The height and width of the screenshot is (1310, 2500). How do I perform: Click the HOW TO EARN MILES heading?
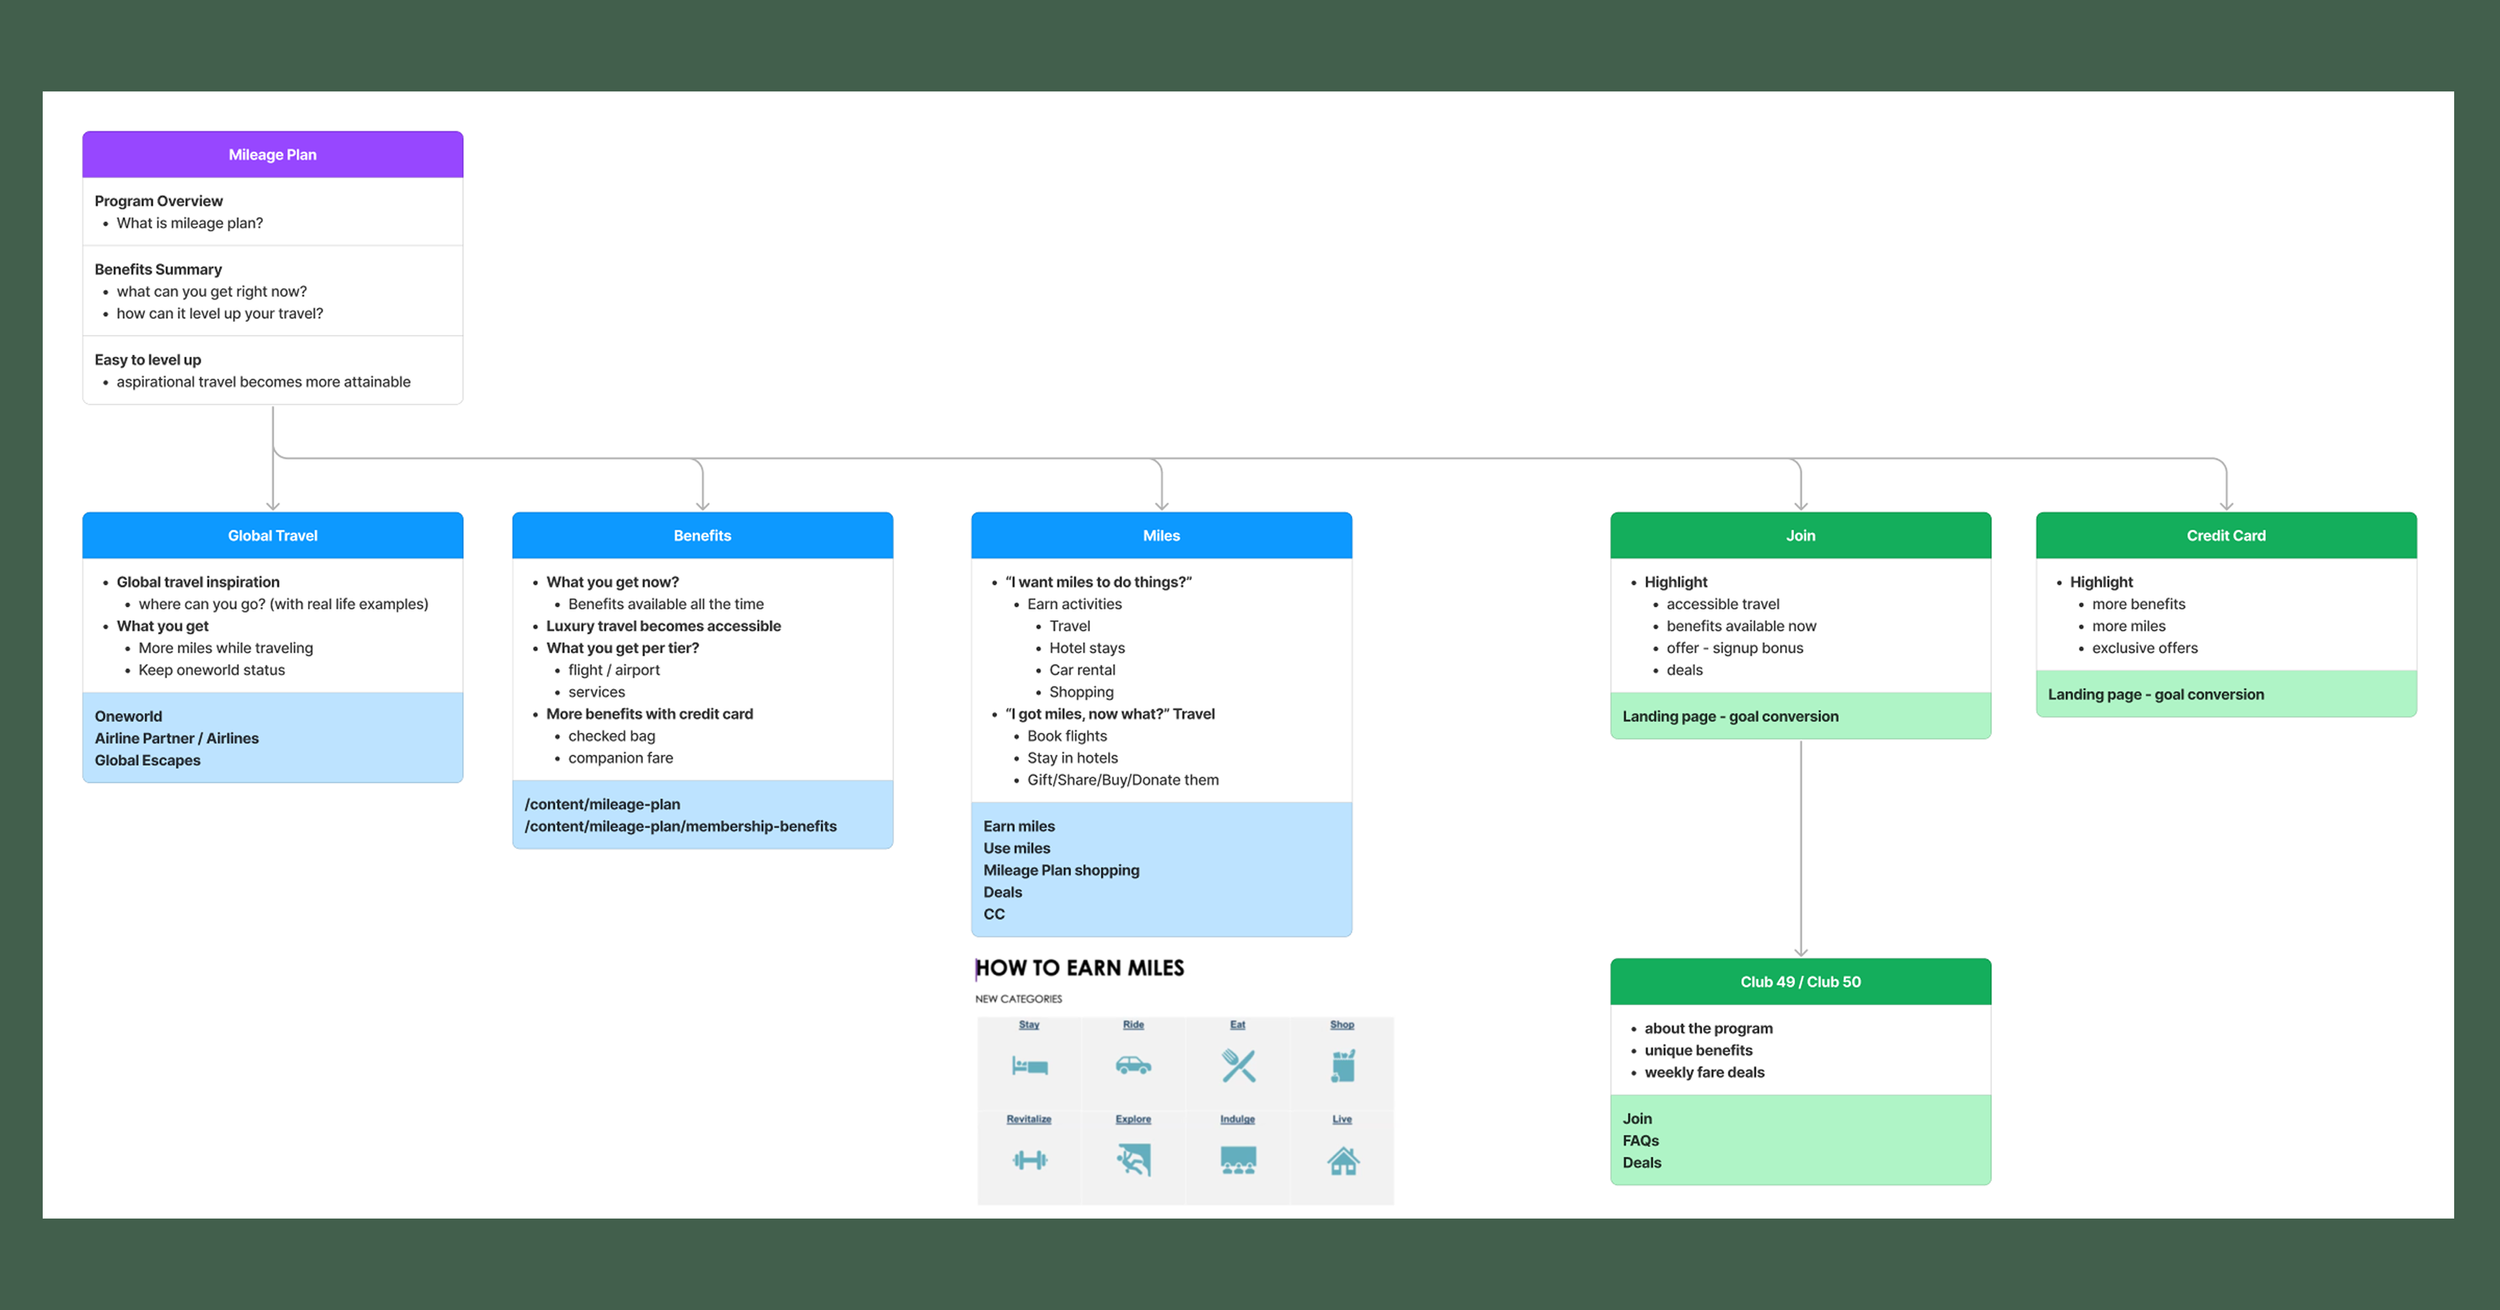click(x=1080, y=968)
